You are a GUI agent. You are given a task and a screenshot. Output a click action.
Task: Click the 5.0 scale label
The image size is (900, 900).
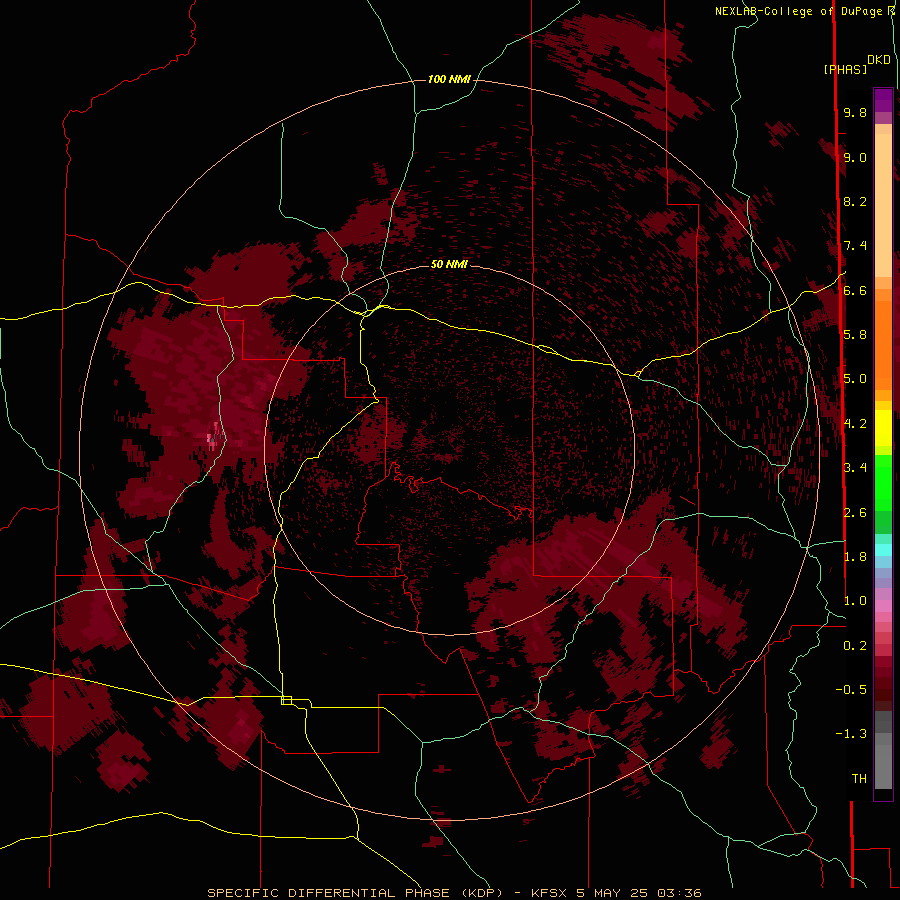click(x=855, y=379)
